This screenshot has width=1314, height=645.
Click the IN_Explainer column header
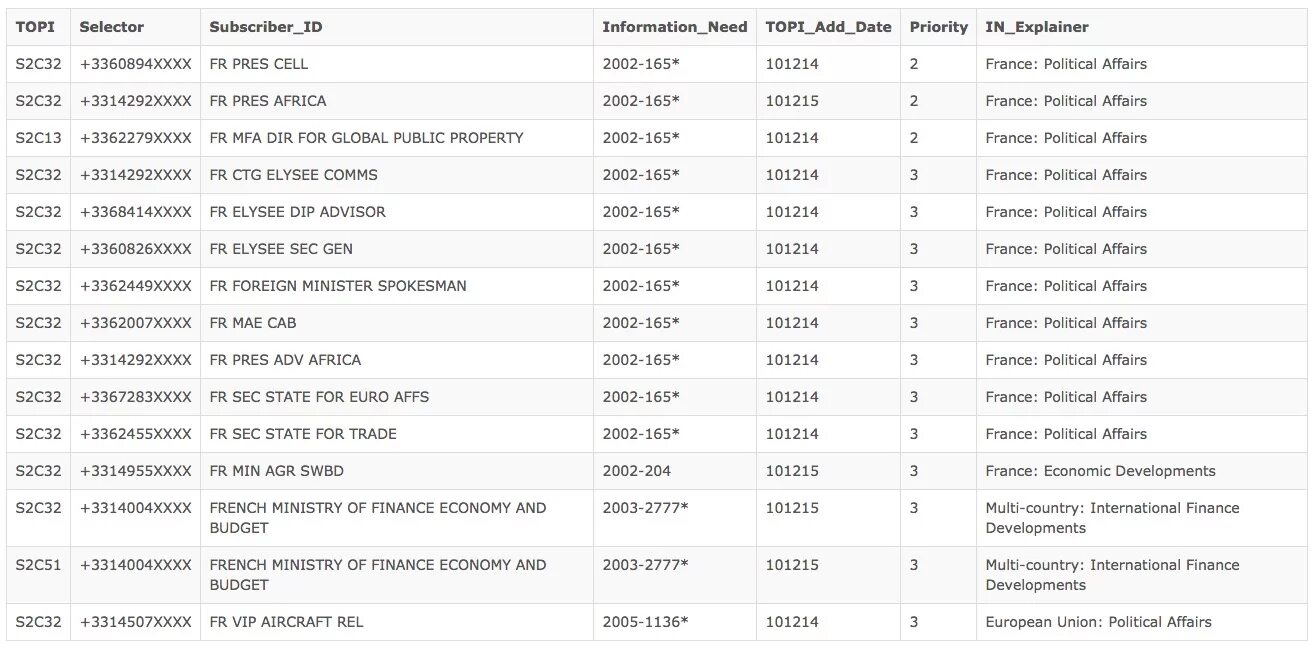tap(1036, 27)
